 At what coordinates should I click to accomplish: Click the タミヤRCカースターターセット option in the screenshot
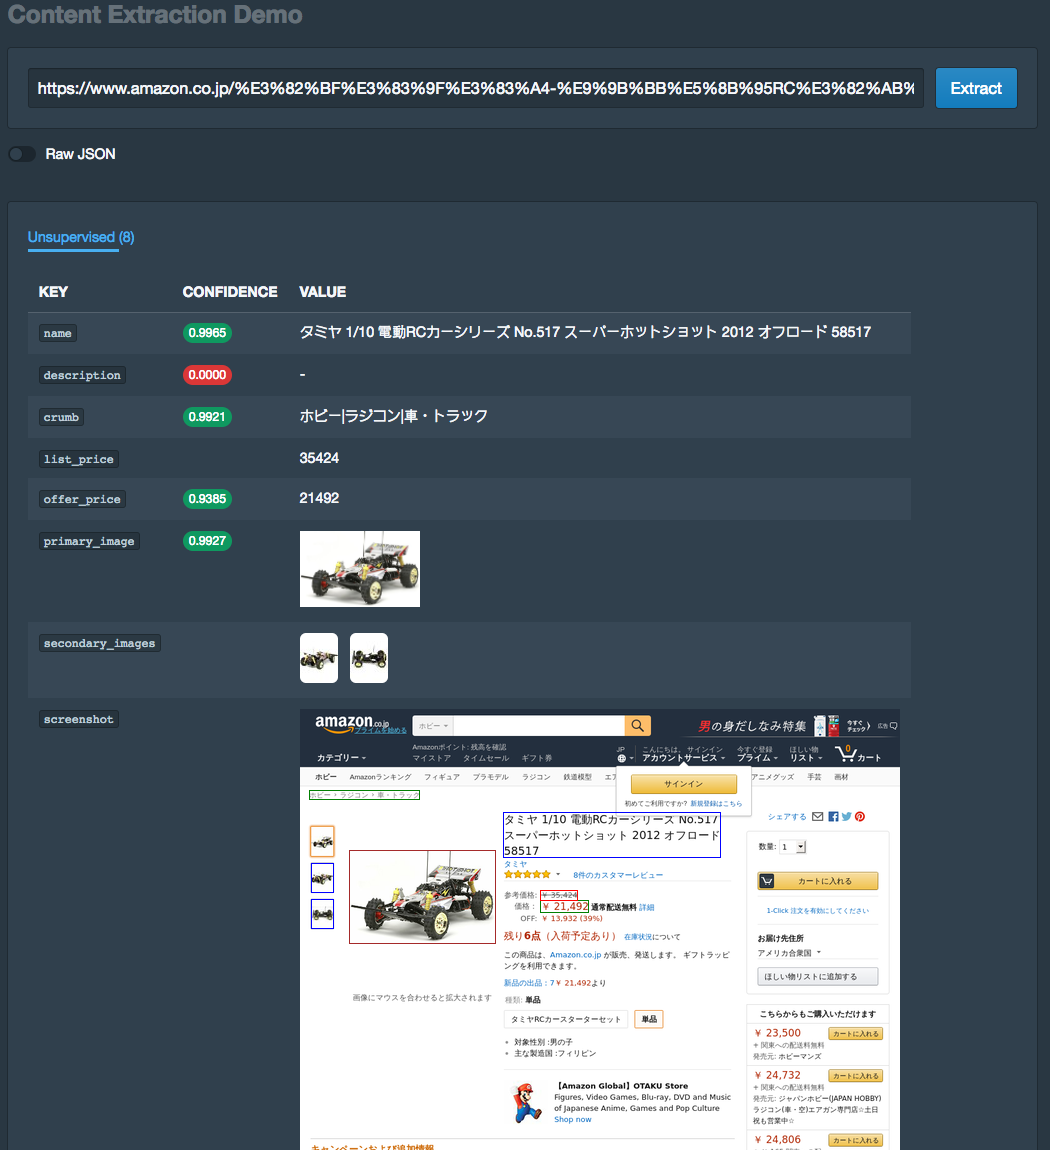[566, 1019]
